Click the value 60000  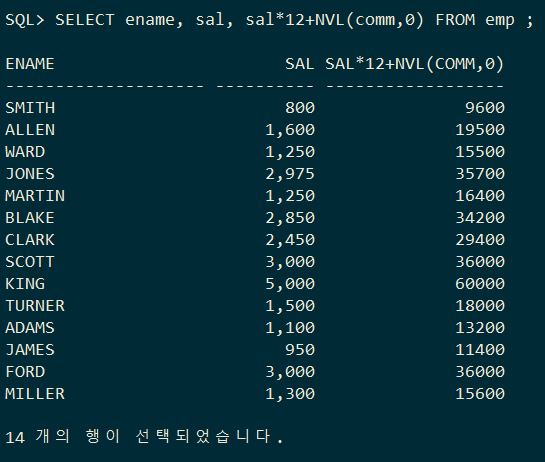[x=480, y=284]
